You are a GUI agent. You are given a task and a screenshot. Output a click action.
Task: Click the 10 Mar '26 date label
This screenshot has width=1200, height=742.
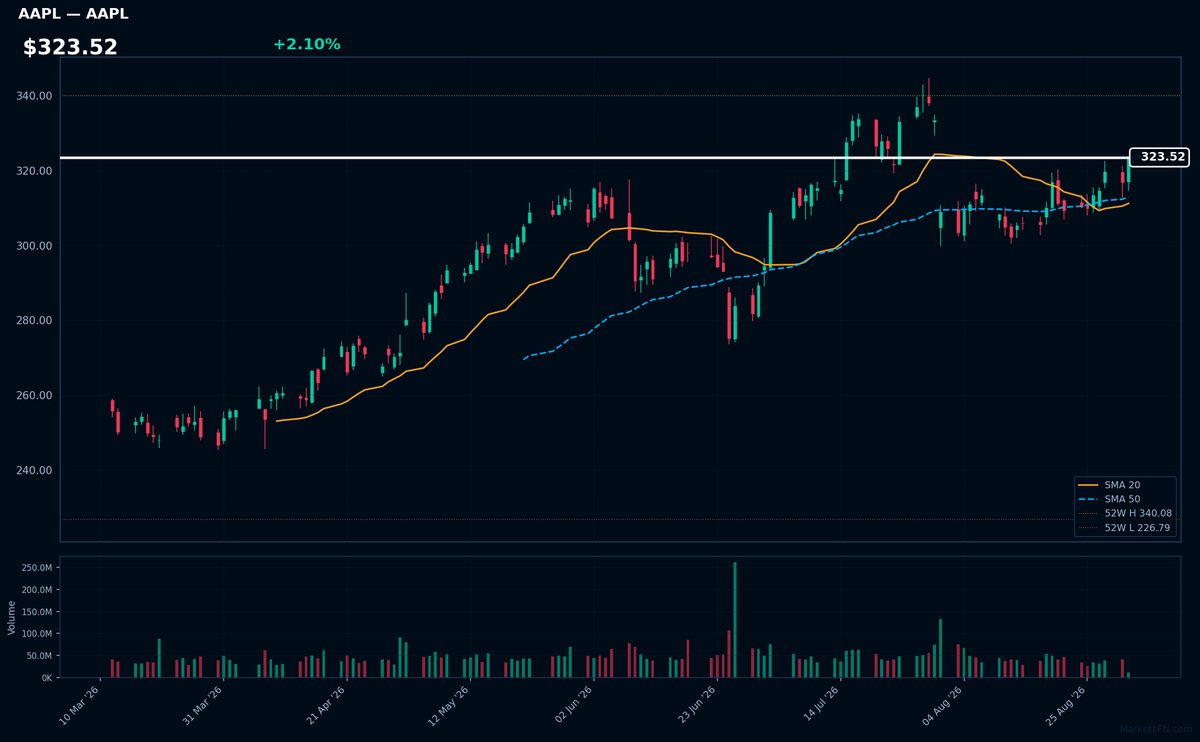[x=81, y=706]
